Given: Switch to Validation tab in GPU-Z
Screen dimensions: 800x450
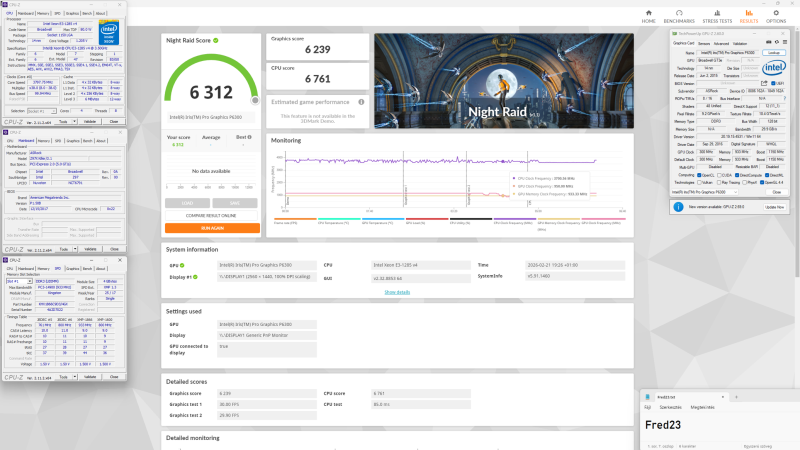Looking at the screenshot, I should 740,43.
